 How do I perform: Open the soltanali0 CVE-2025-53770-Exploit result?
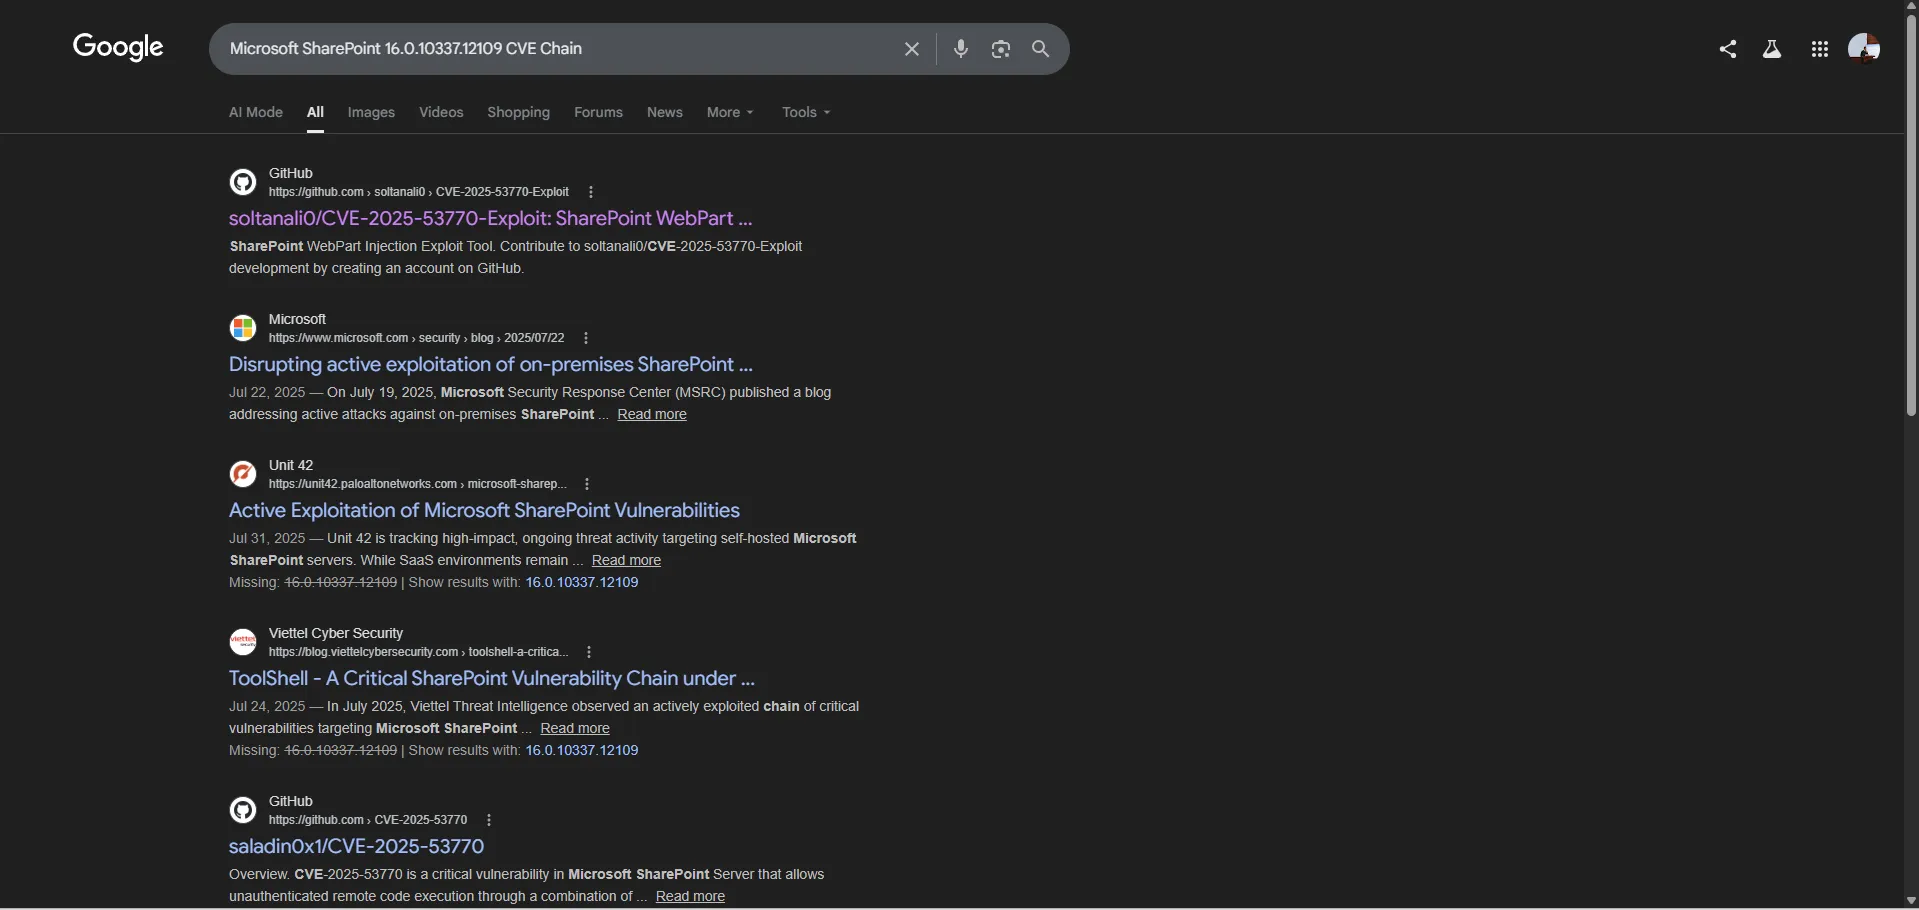491,218
